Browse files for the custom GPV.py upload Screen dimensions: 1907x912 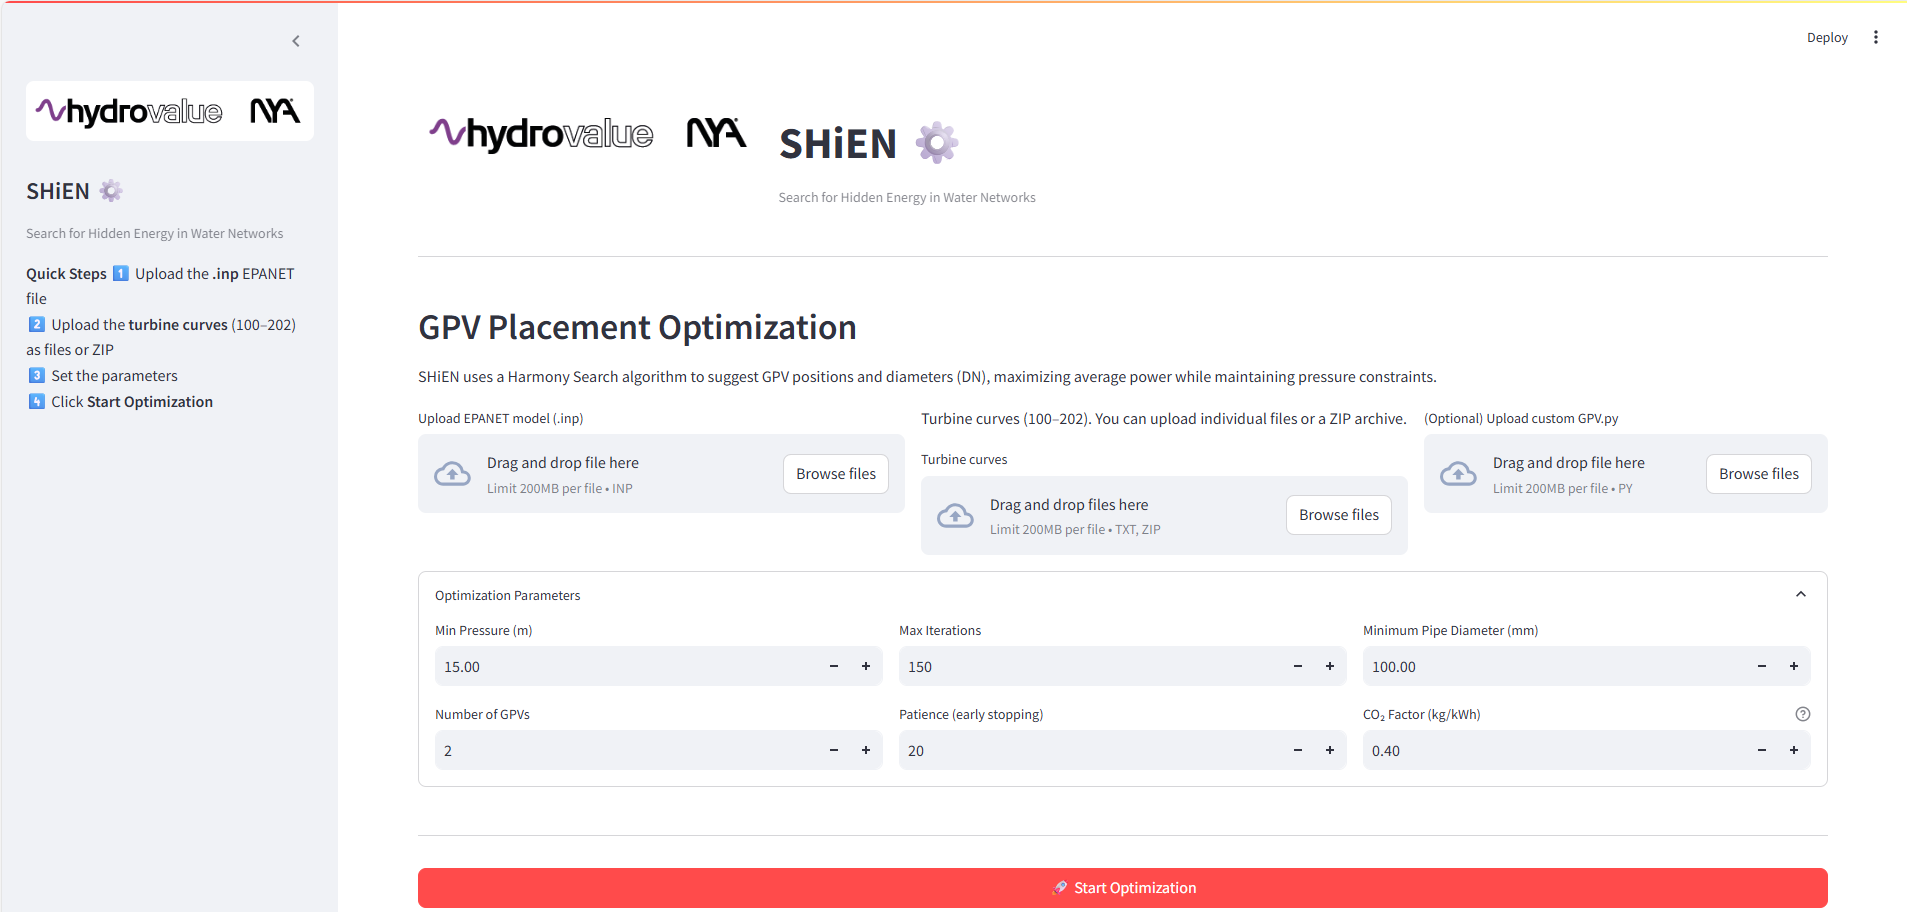(x=1759, y=474)
